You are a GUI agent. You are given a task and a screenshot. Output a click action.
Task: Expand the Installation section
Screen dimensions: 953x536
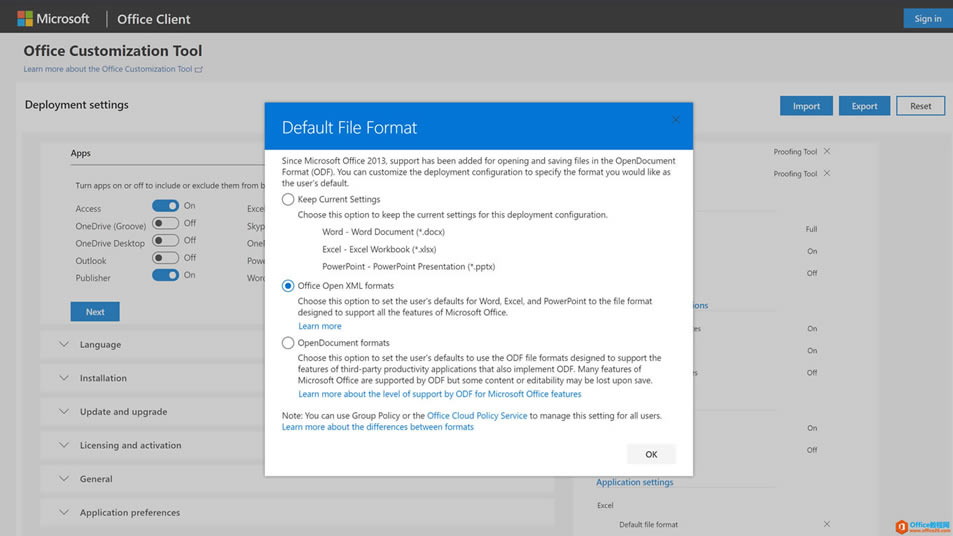[64, 378]
